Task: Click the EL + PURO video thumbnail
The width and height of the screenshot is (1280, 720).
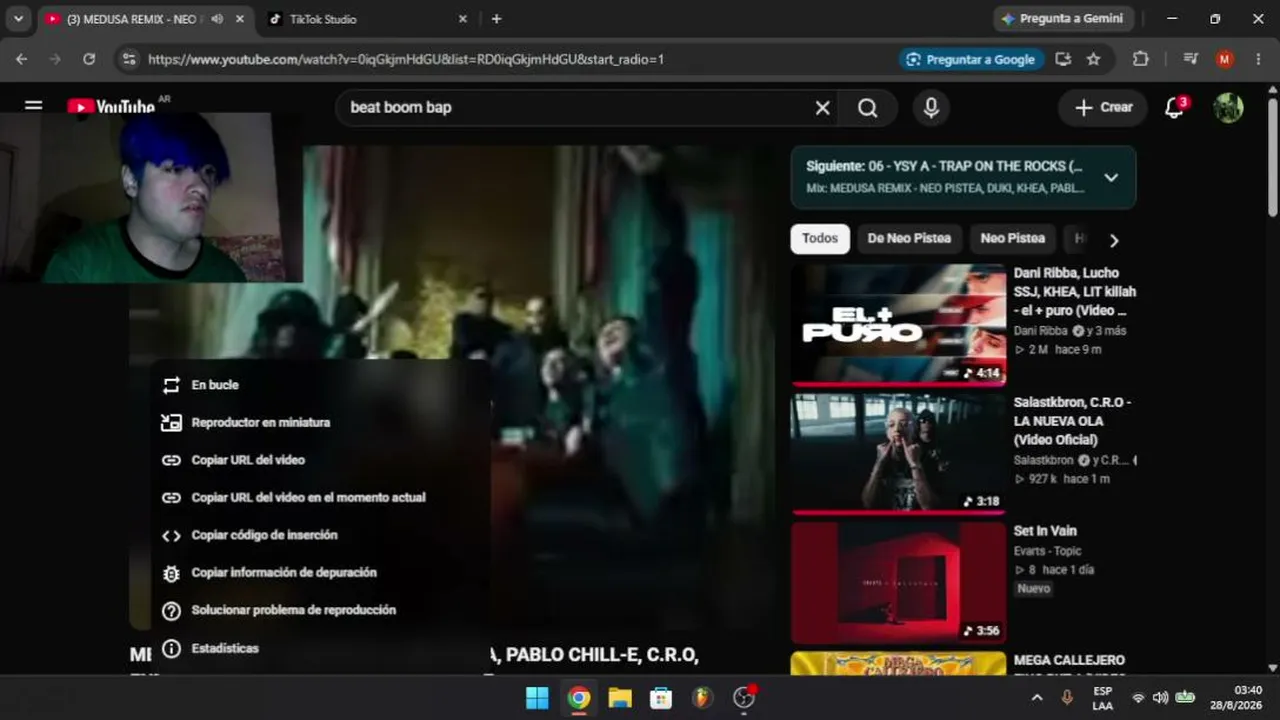Action: tap(898, 325)
